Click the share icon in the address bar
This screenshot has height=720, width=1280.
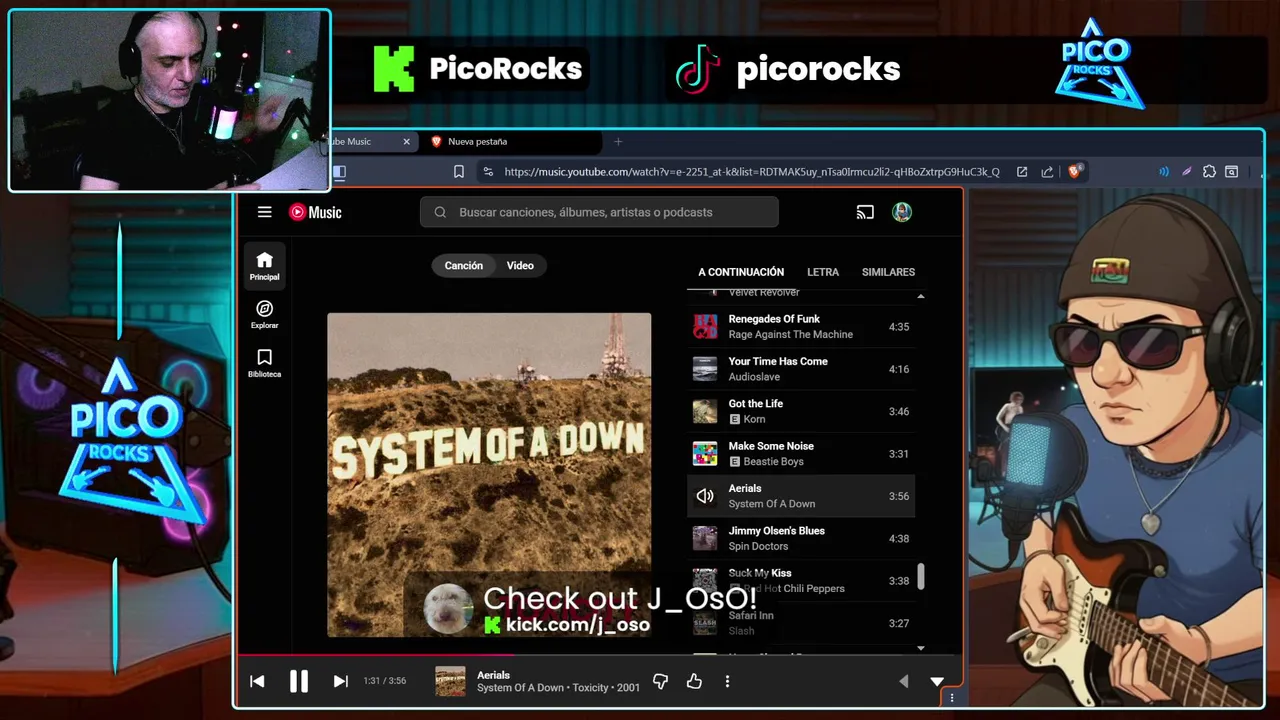pyautogui.click(x=1047, y=172)
